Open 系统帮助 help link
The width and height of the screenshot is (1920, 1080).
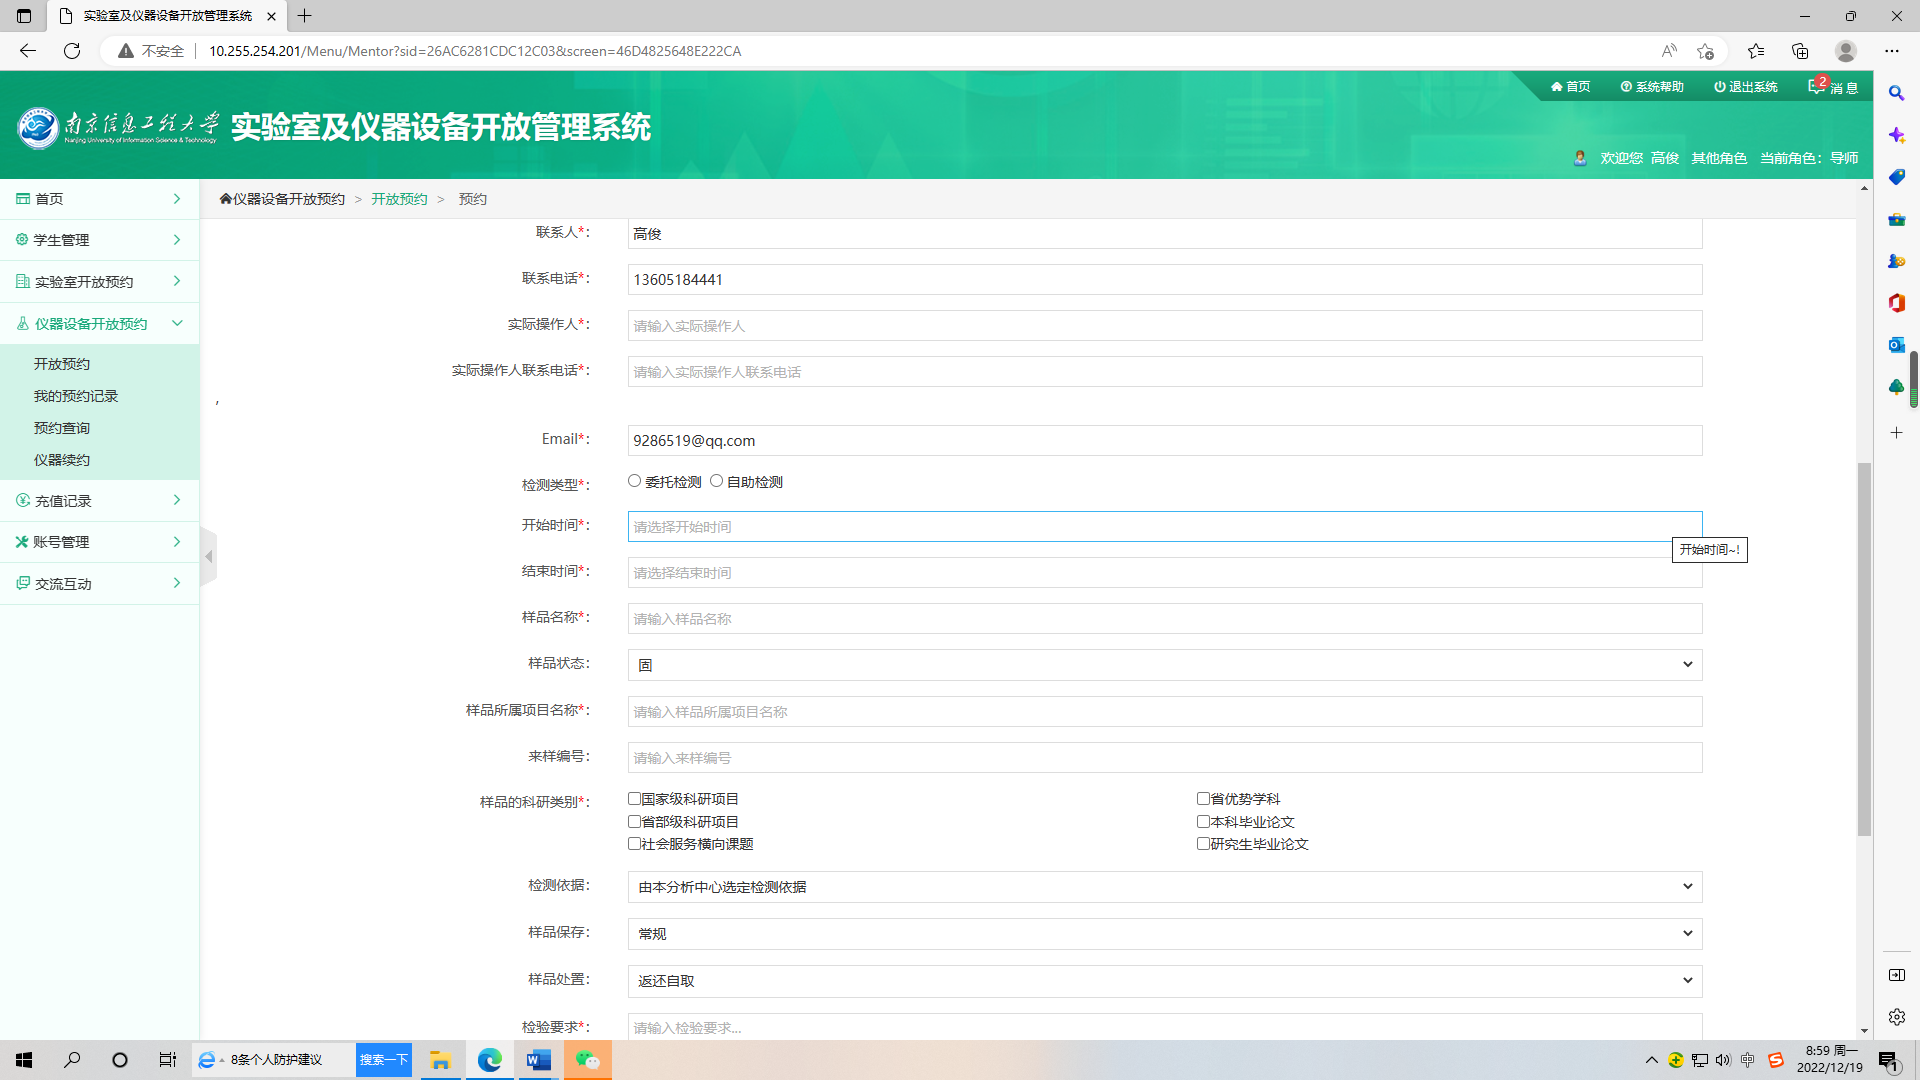point(1652,87)
